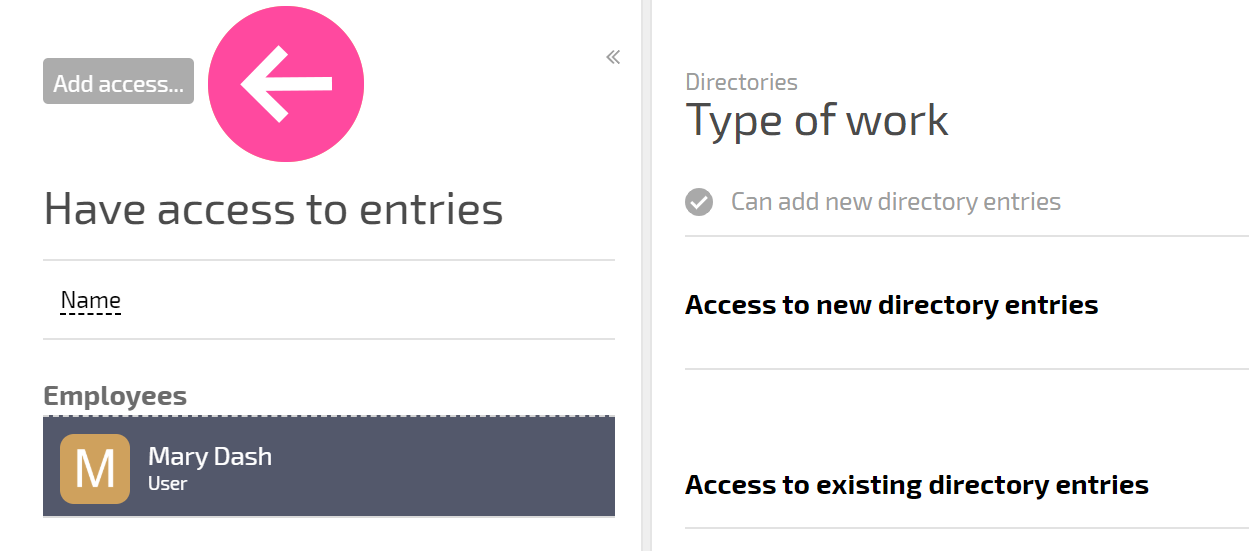Click the Mary Dash name text
The height and width of the screenshot is (551, 1249).
click(210, 457)
